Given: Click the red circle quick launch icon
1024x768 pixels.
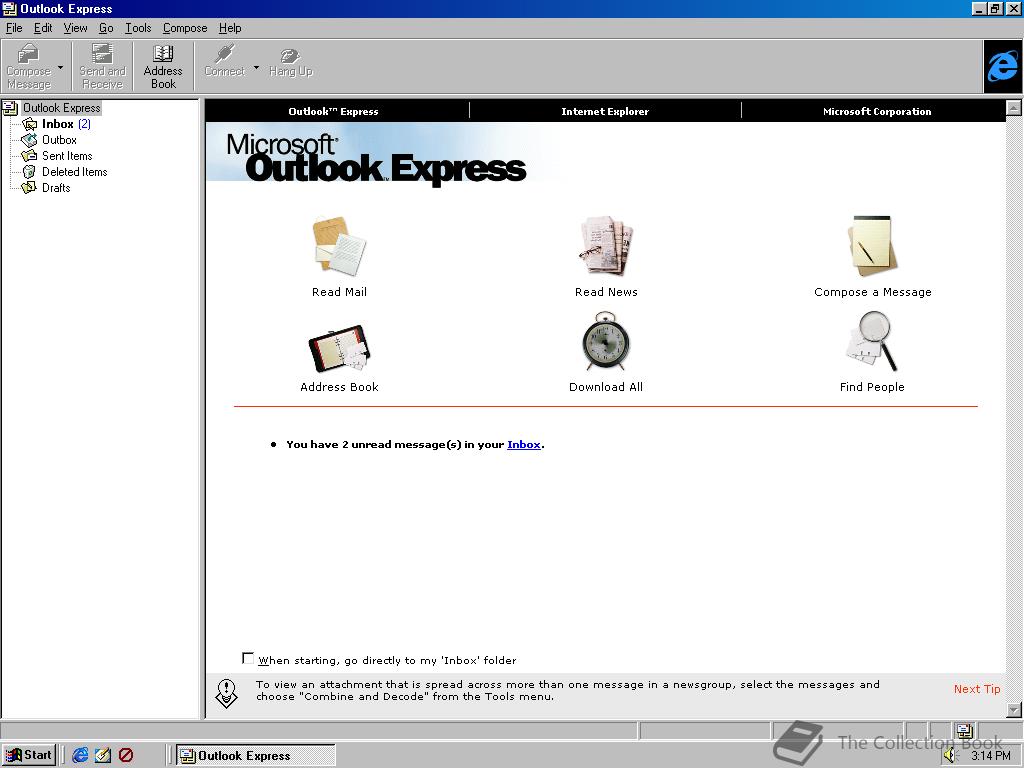Looking at the screenshot, I should (x=126, y=756).
